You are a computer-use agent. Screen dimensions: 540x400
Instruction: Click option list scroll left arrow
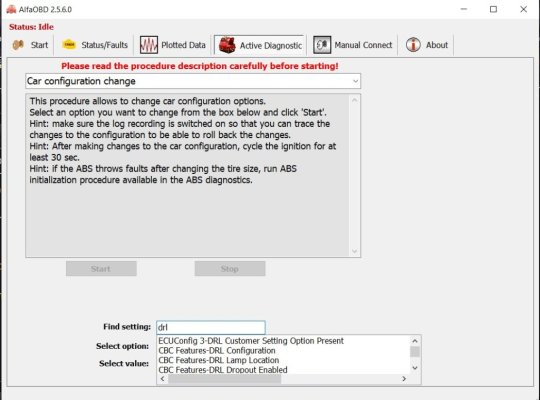coord(163,379)
